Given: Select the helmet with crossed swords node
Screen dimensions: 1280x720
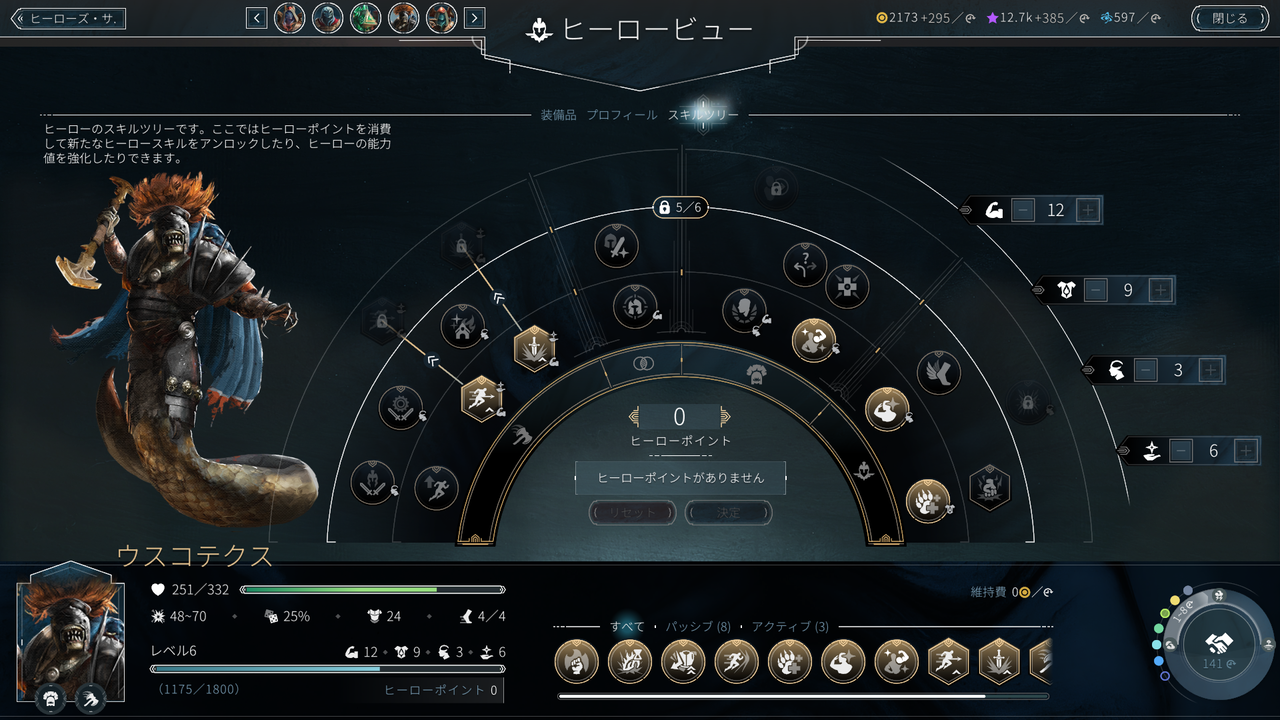Looking at the screenshot, I should point(372,482).
